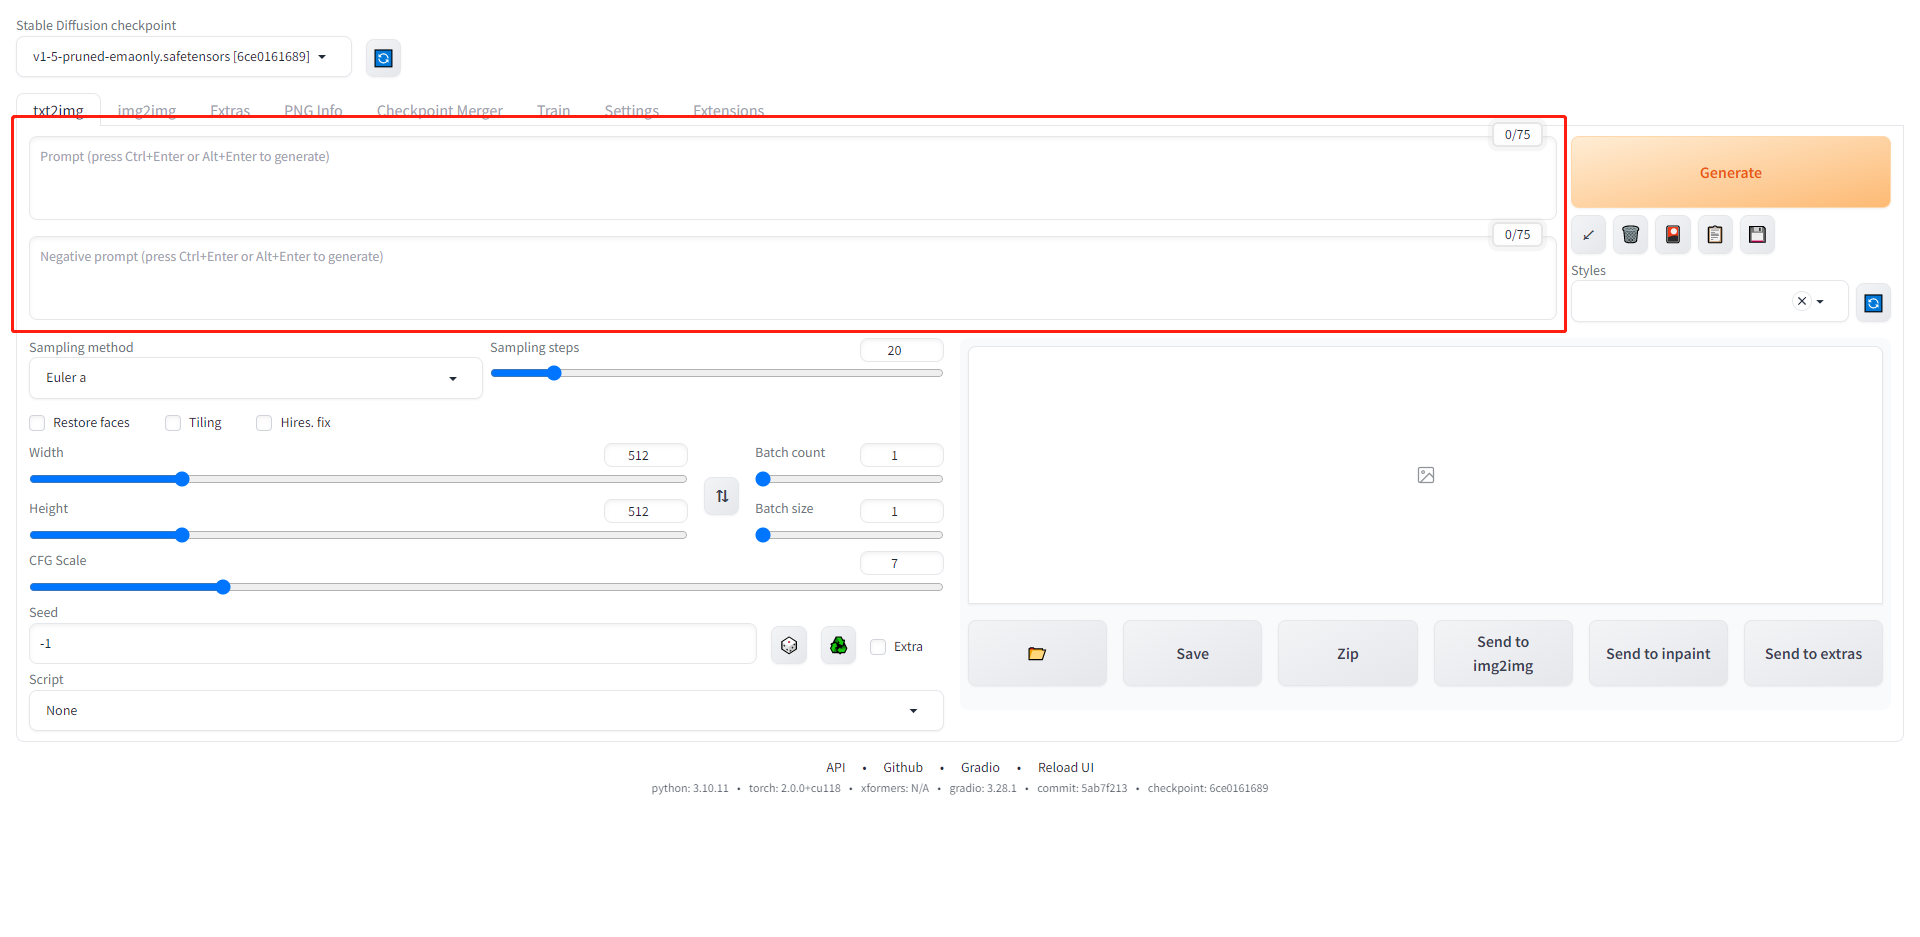Click the dice icon to randomize seed
The image size is (1920, 937).
[789, 646]
